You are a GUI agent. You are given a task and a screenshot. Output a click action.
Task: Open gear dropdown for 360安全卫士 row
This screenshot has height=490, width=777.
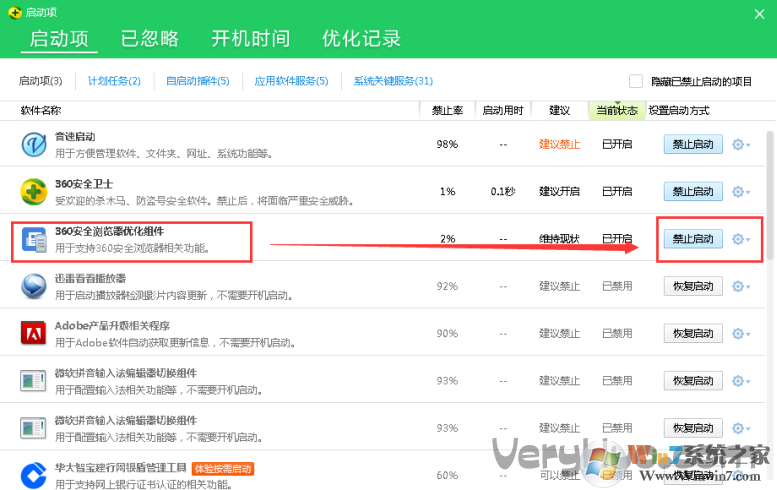click(x=741, y=192)
